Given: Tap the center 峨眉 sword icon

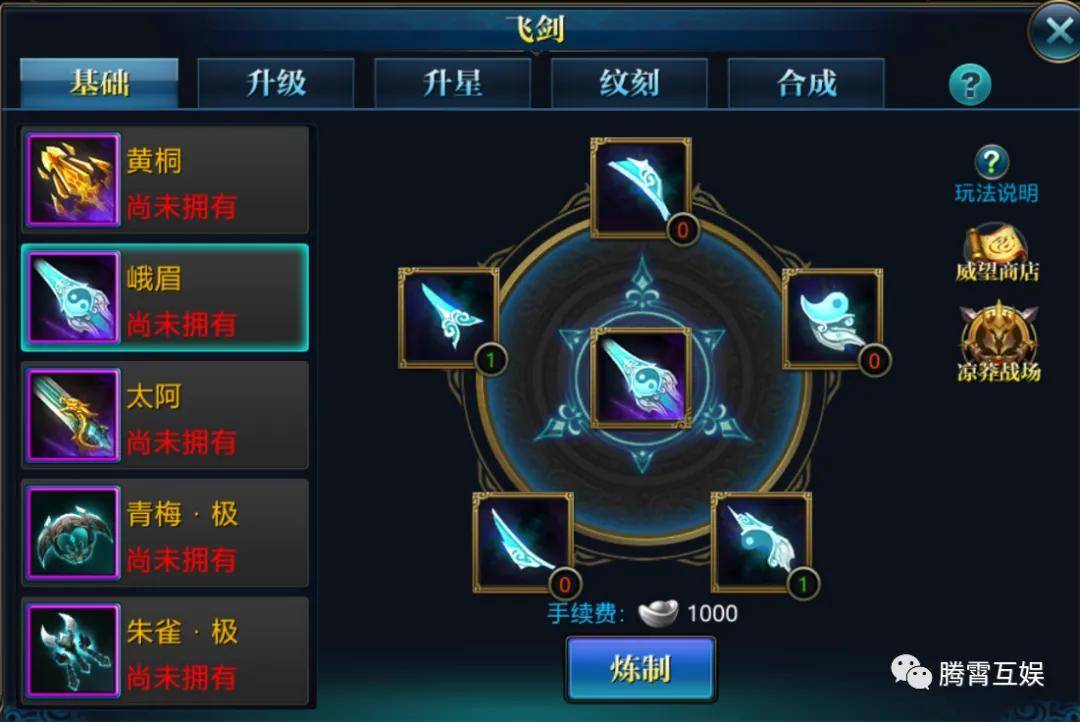Looking at the screenshot, I should (641, 378).
